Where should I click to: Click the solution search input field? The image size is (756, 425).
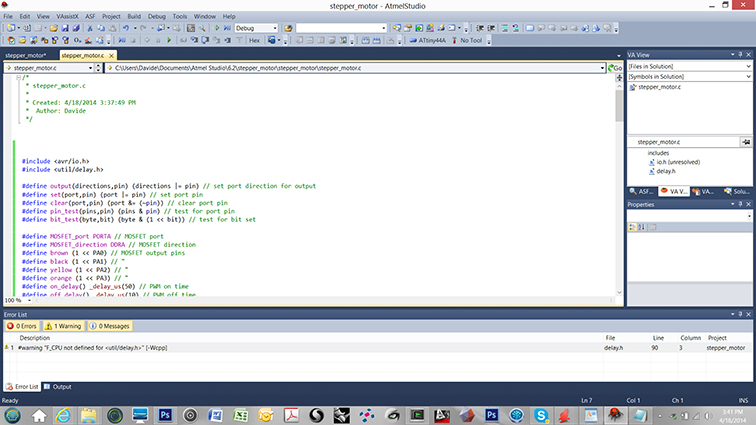coord(340,28)
